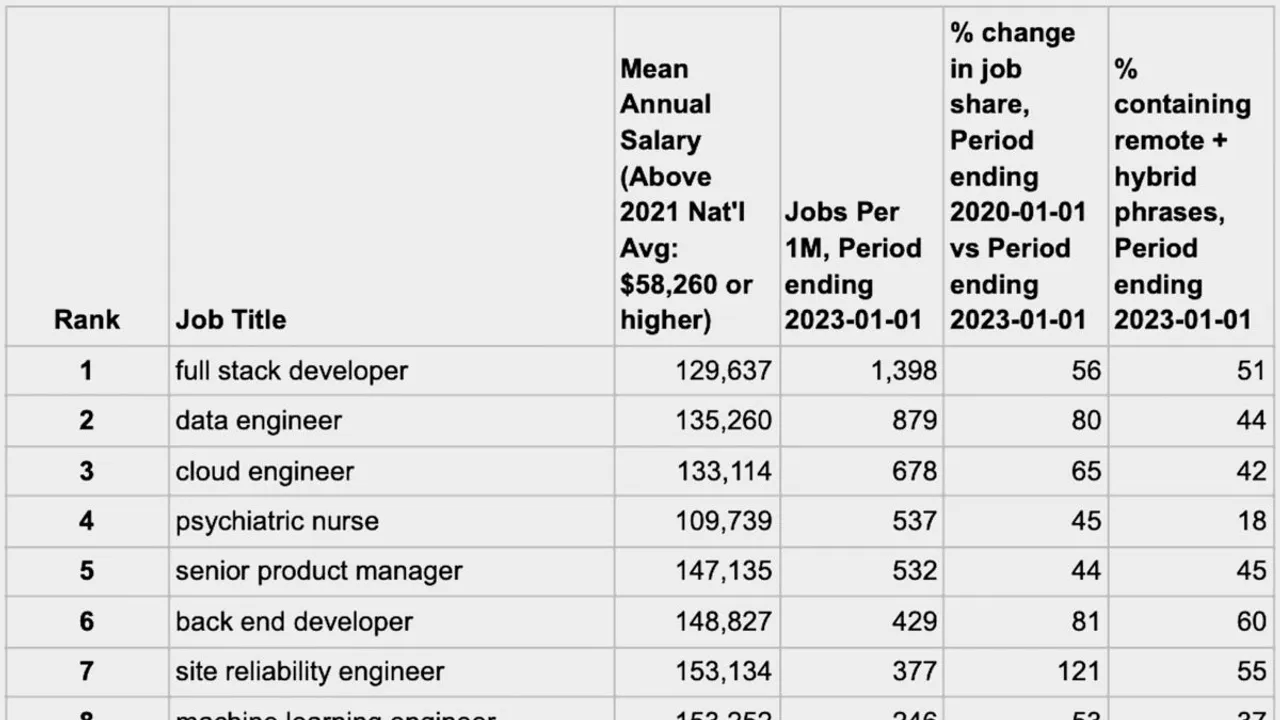Viewport: 1280px width, 720px height.
Task: Click the "full stack developer" cell
Action: (292, 371)
